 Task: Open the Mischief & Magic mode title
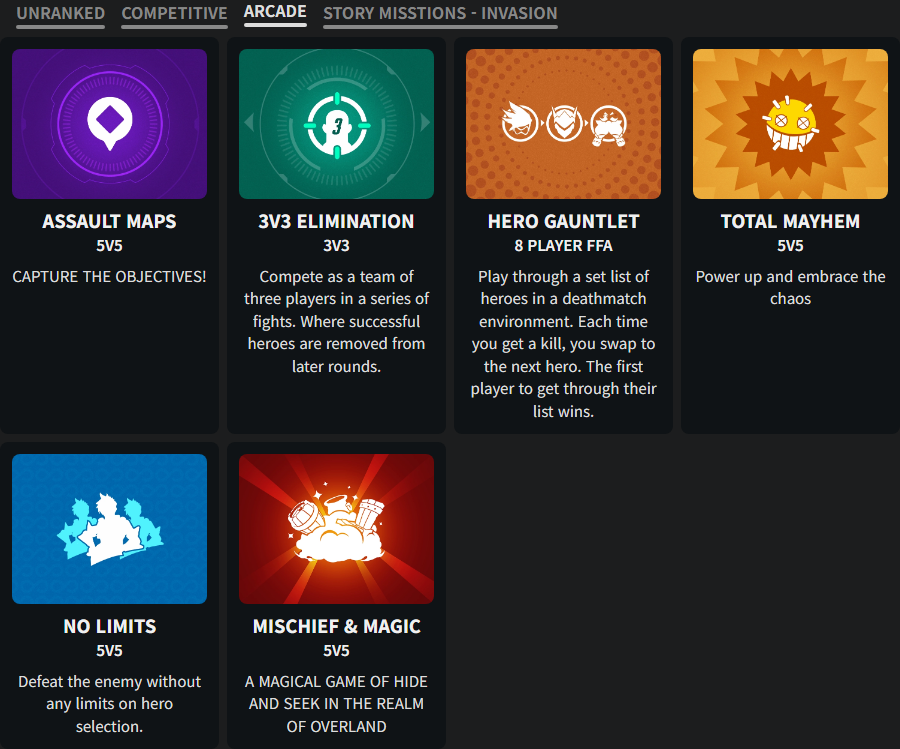(336, 626)
